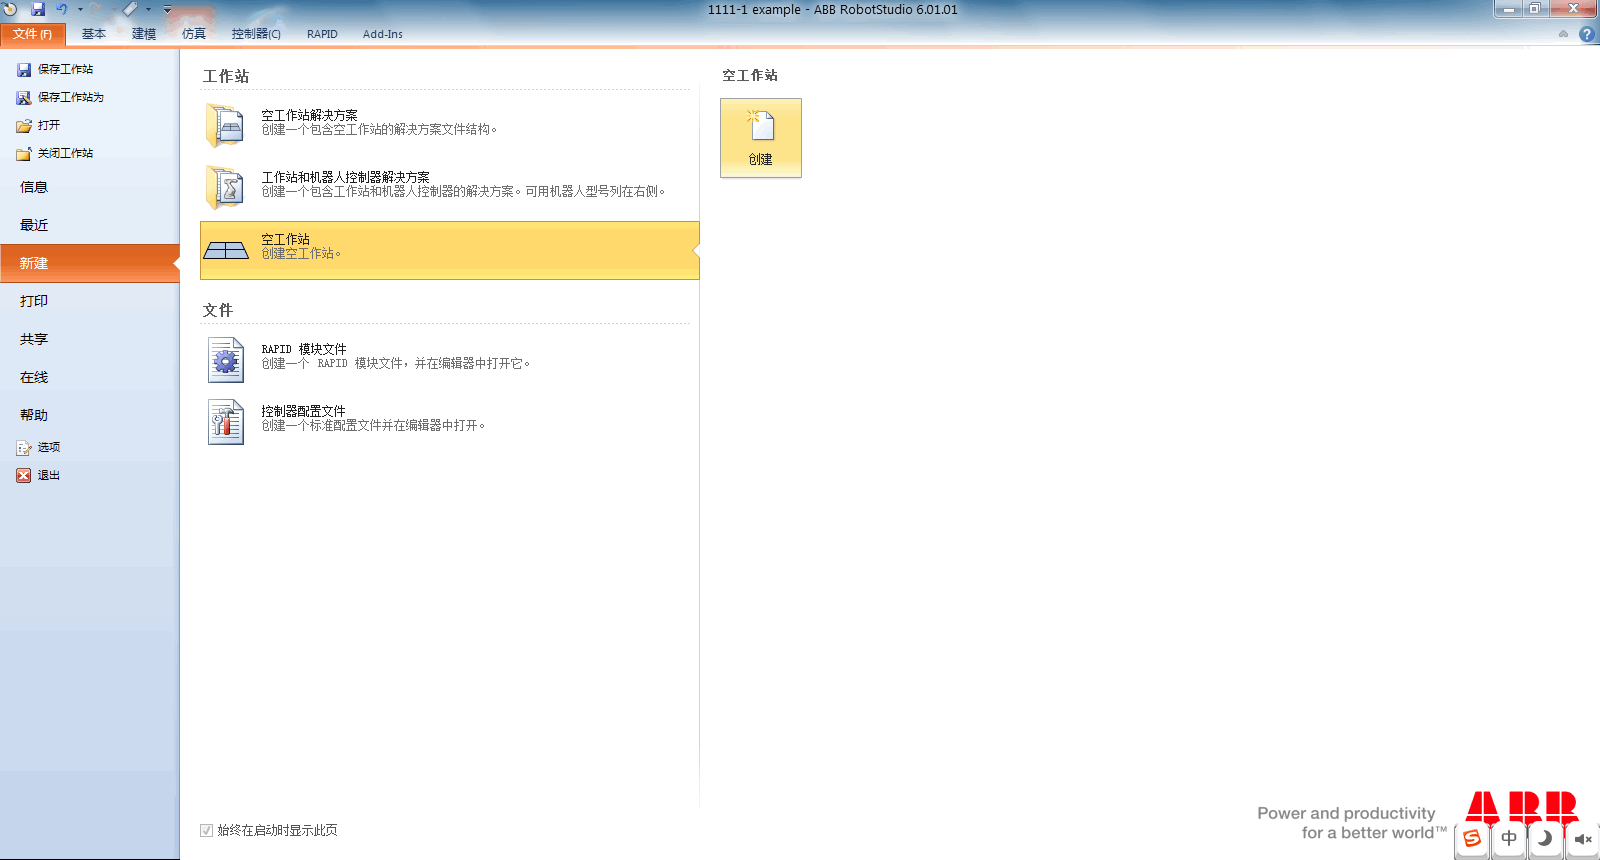Click the 工作站和机器人控制器解决方案 folder icon
The height and width of the screenshot is (860, 1600).
(x=226, y=188)
